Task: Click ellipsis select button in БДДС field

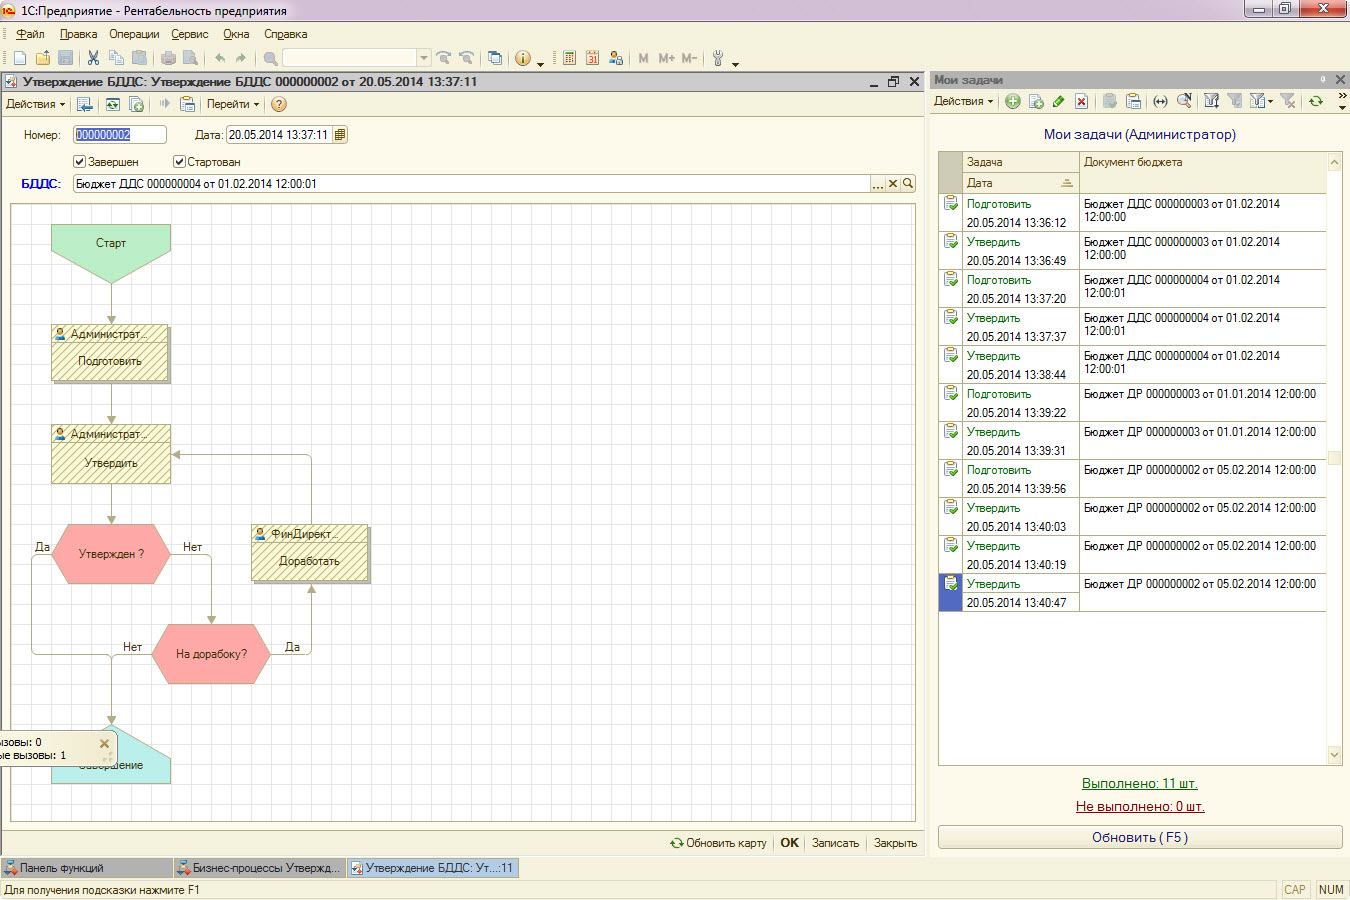Action: pyautogui.click(x=878, y=184)
